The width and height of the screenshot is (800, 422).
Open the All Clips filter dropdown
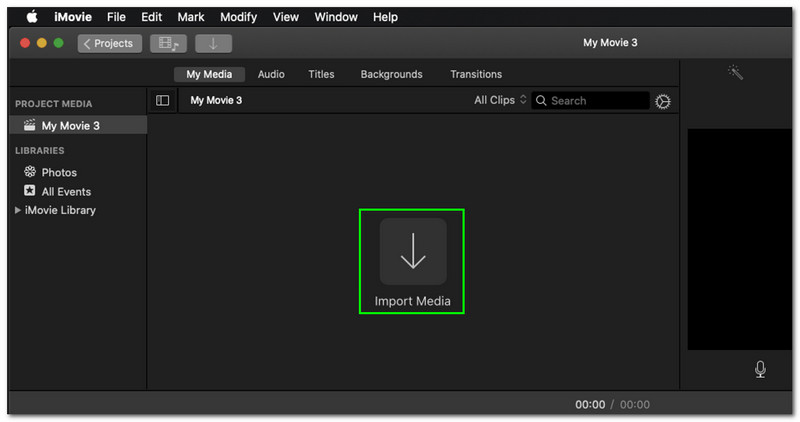pos(500,101)
